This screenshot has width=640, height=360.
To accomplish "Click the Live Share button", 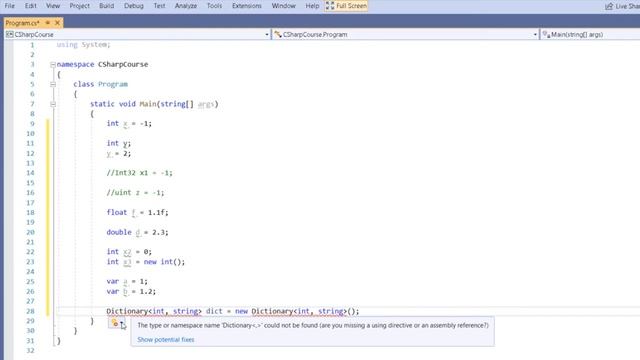I will [622, 6].
